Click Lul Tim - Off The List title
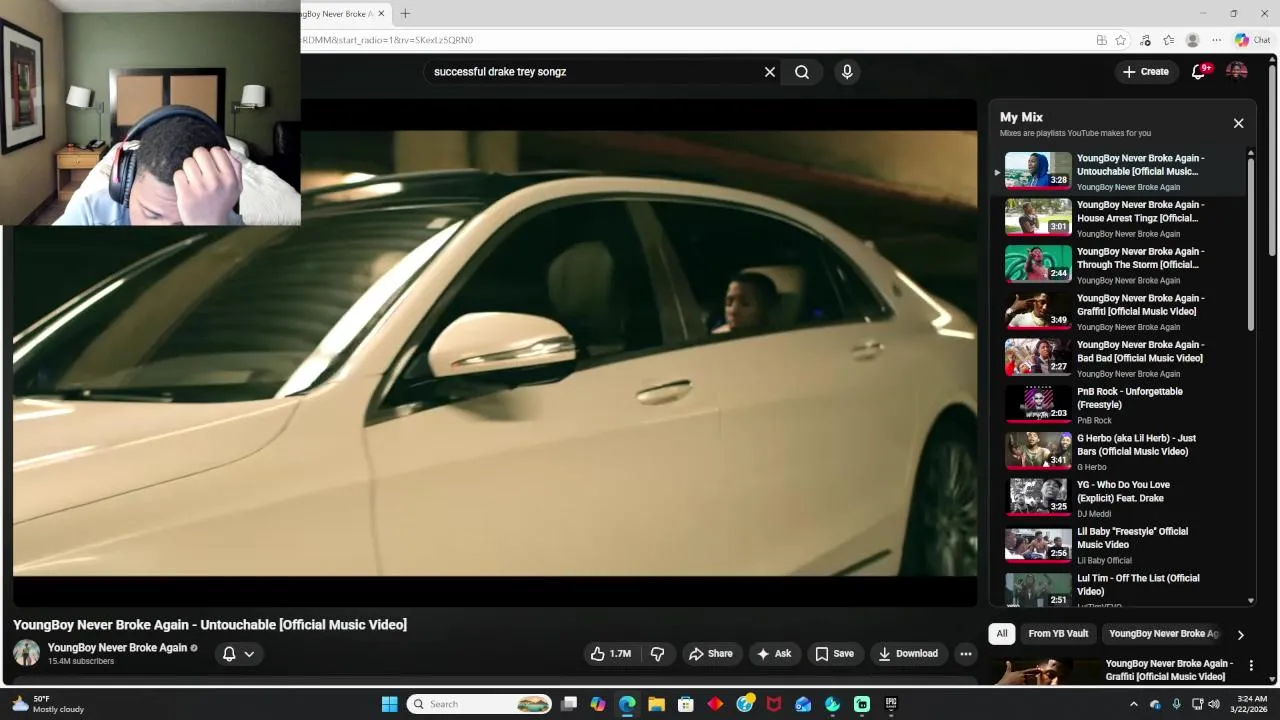Image resolution: width=1280 pixels, height=720 pixels. [x=1138, y=585]
